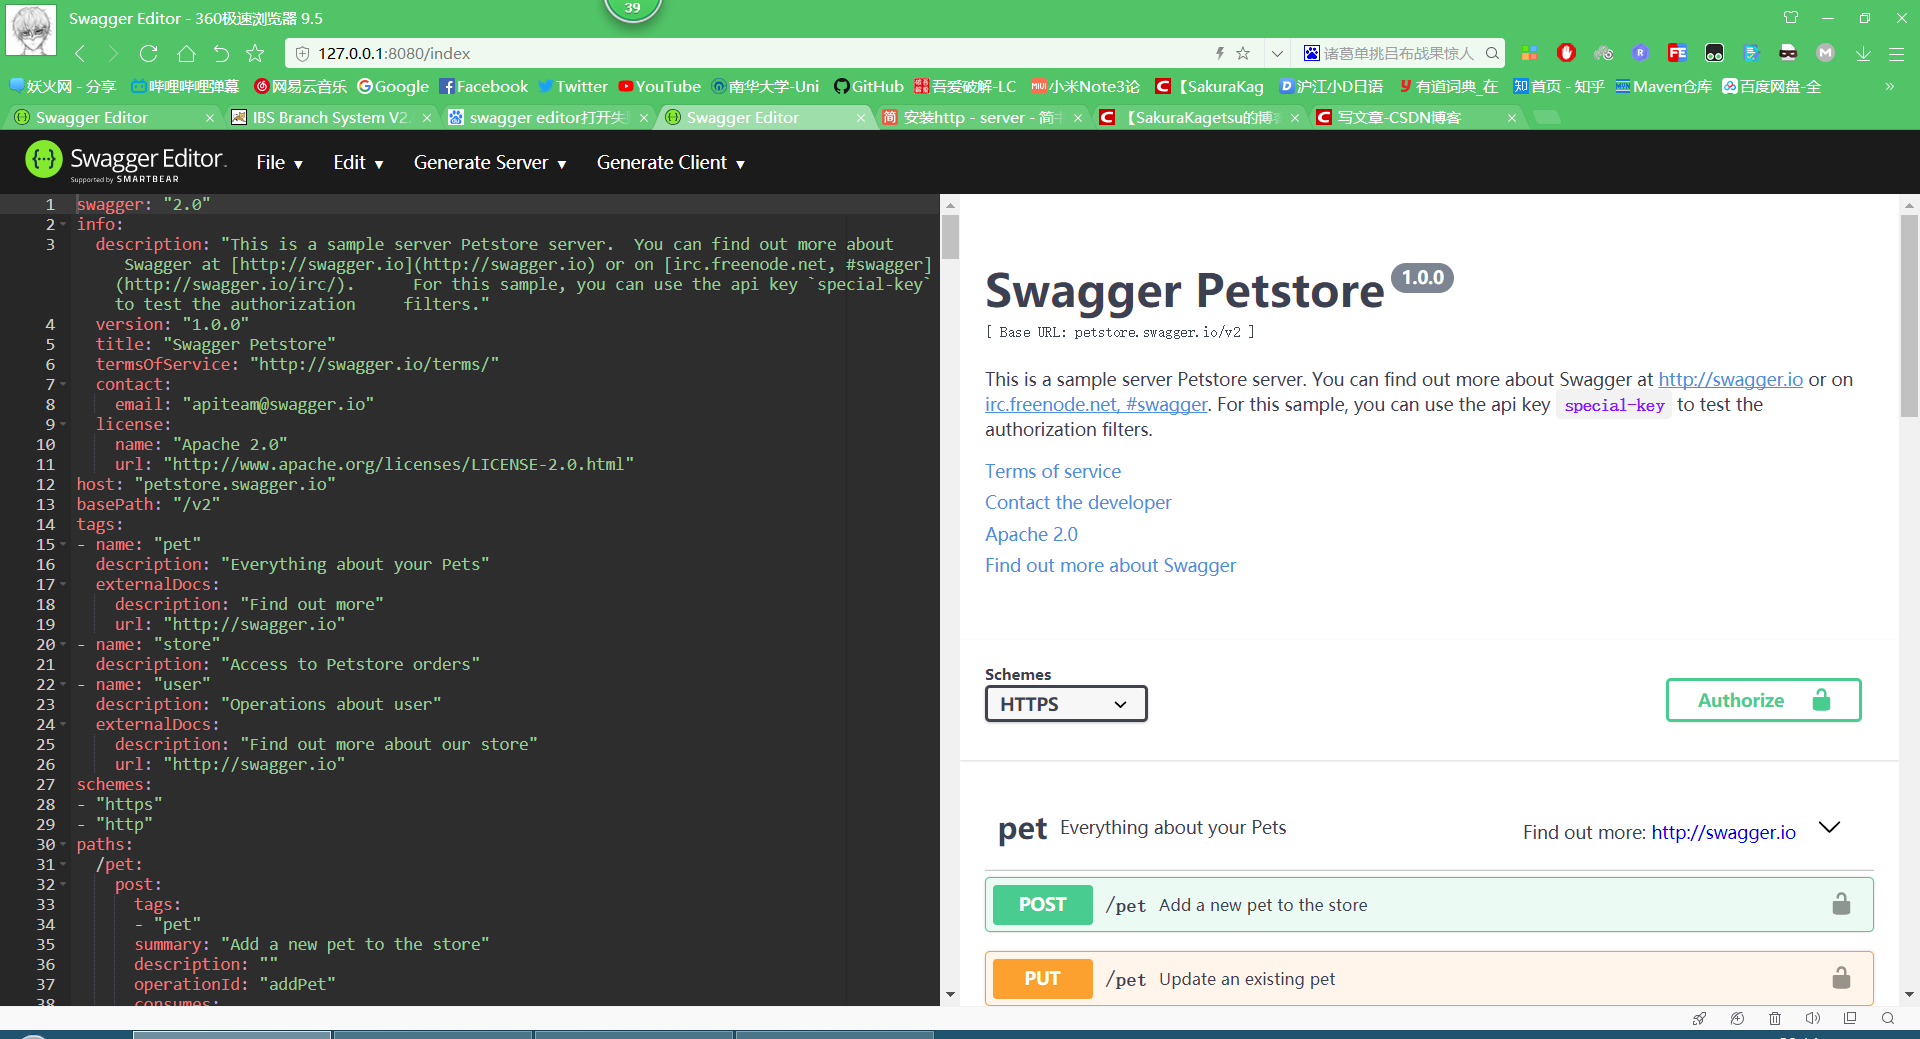Collapse the pet section chevron

[1830, 828]
